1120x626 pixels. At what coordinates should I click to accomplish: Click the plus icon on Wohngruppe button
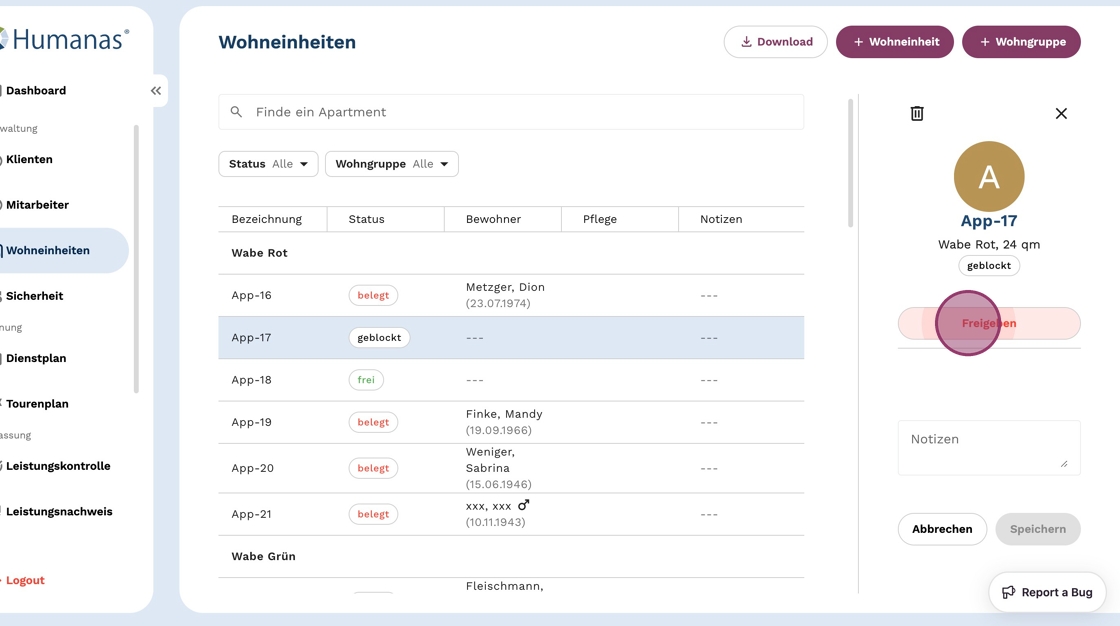[985, 42]
